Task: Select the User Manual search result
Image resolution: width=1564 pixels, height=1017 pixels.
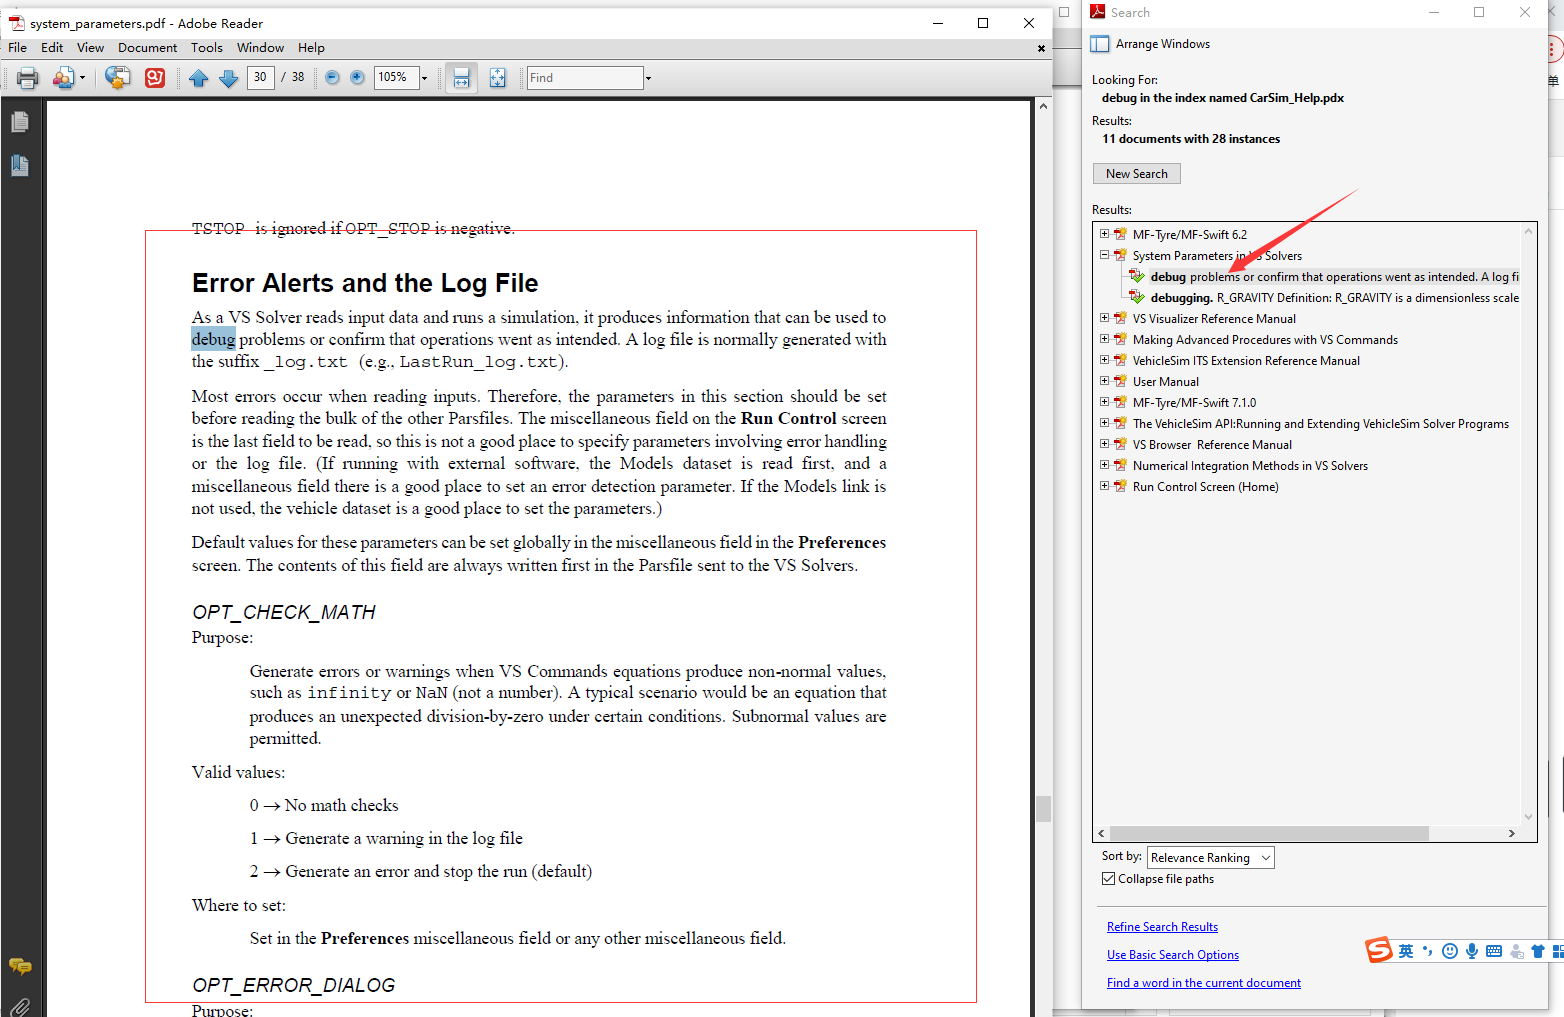Action: [x=1166, y=382]
